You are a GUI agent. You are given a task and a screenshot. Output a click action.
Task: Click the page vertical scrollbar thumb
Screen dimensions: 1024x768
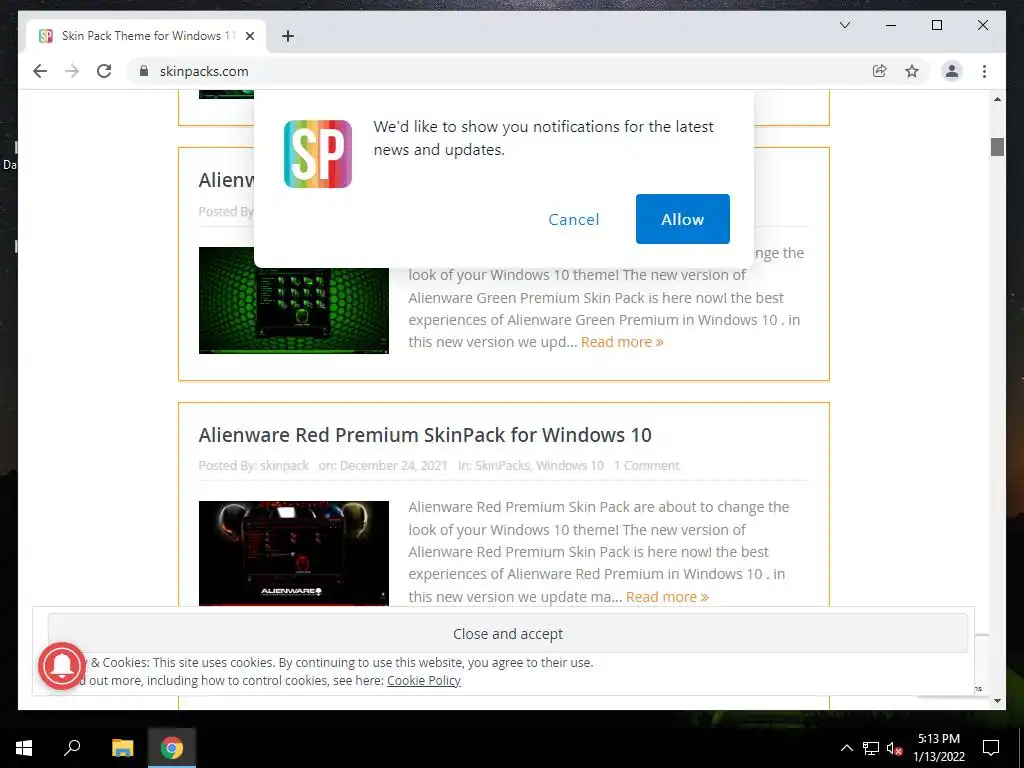tap(997, 147)
